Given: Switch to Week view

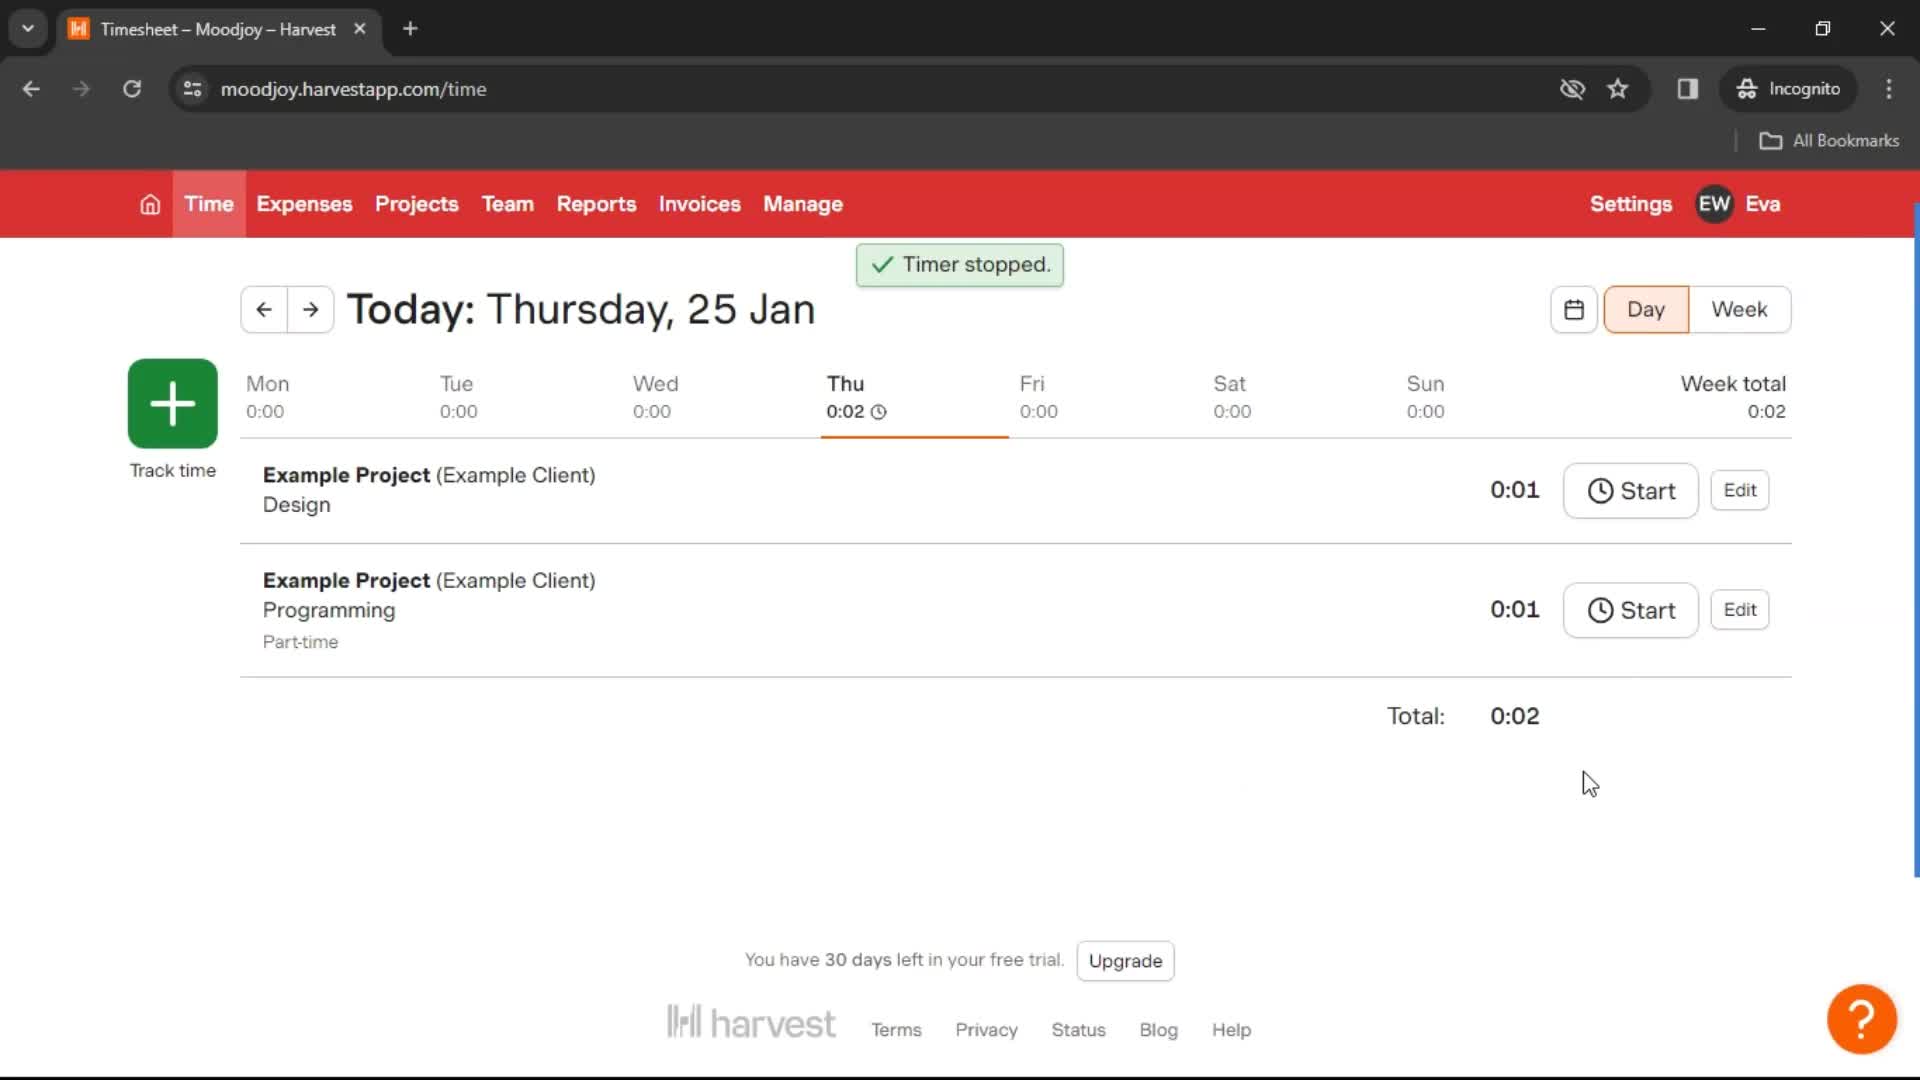Looking at the screenshot, I should click(x=1739, y=310).
